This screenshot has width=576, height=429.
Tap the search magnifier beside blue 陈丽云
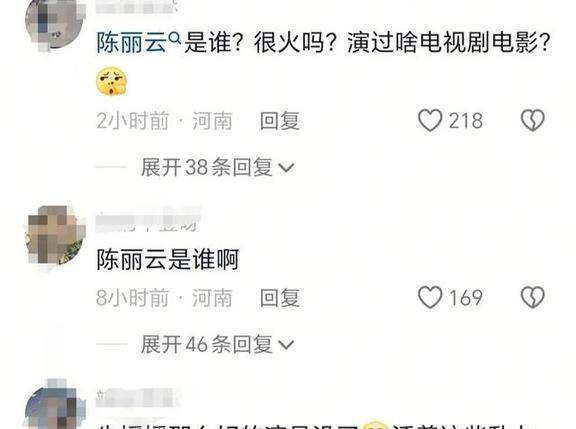click(174, 38)
